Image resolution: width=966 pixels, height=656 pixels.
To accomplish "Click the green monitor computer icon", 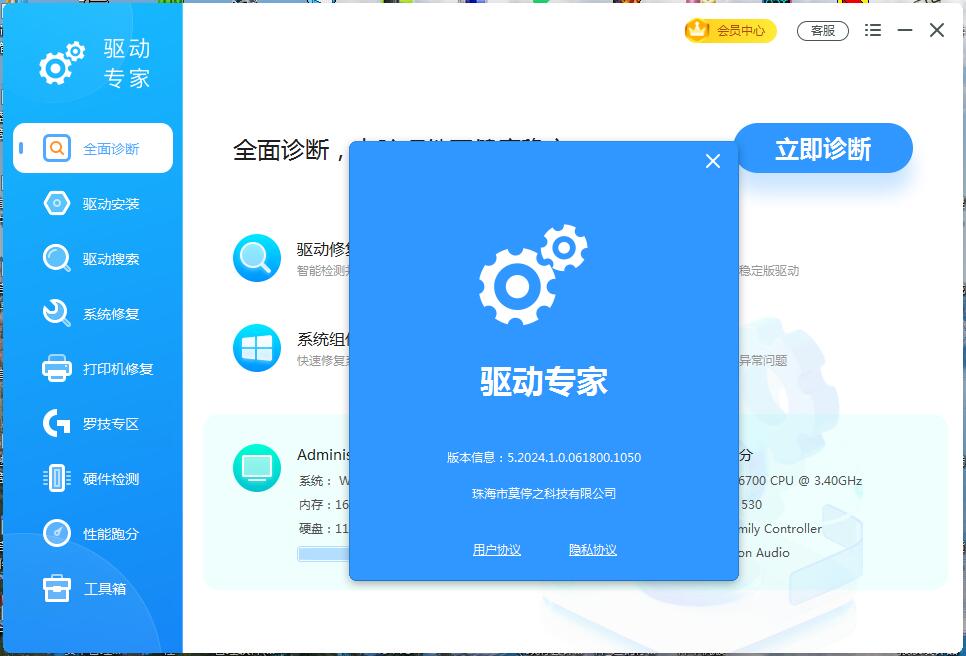I will [x=257, y=468].
